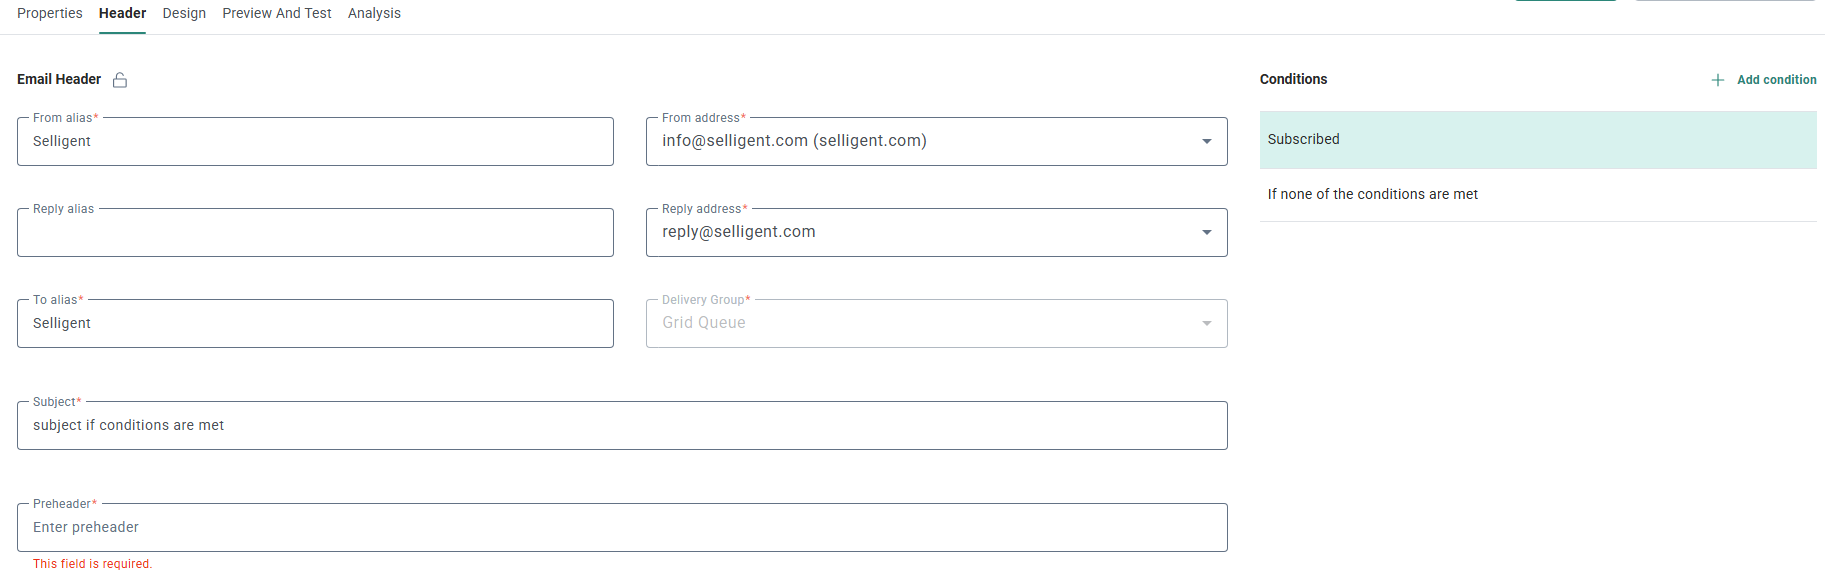Expand the Reply address dropdown
1825x587 pixels.
coord(1207,232)
